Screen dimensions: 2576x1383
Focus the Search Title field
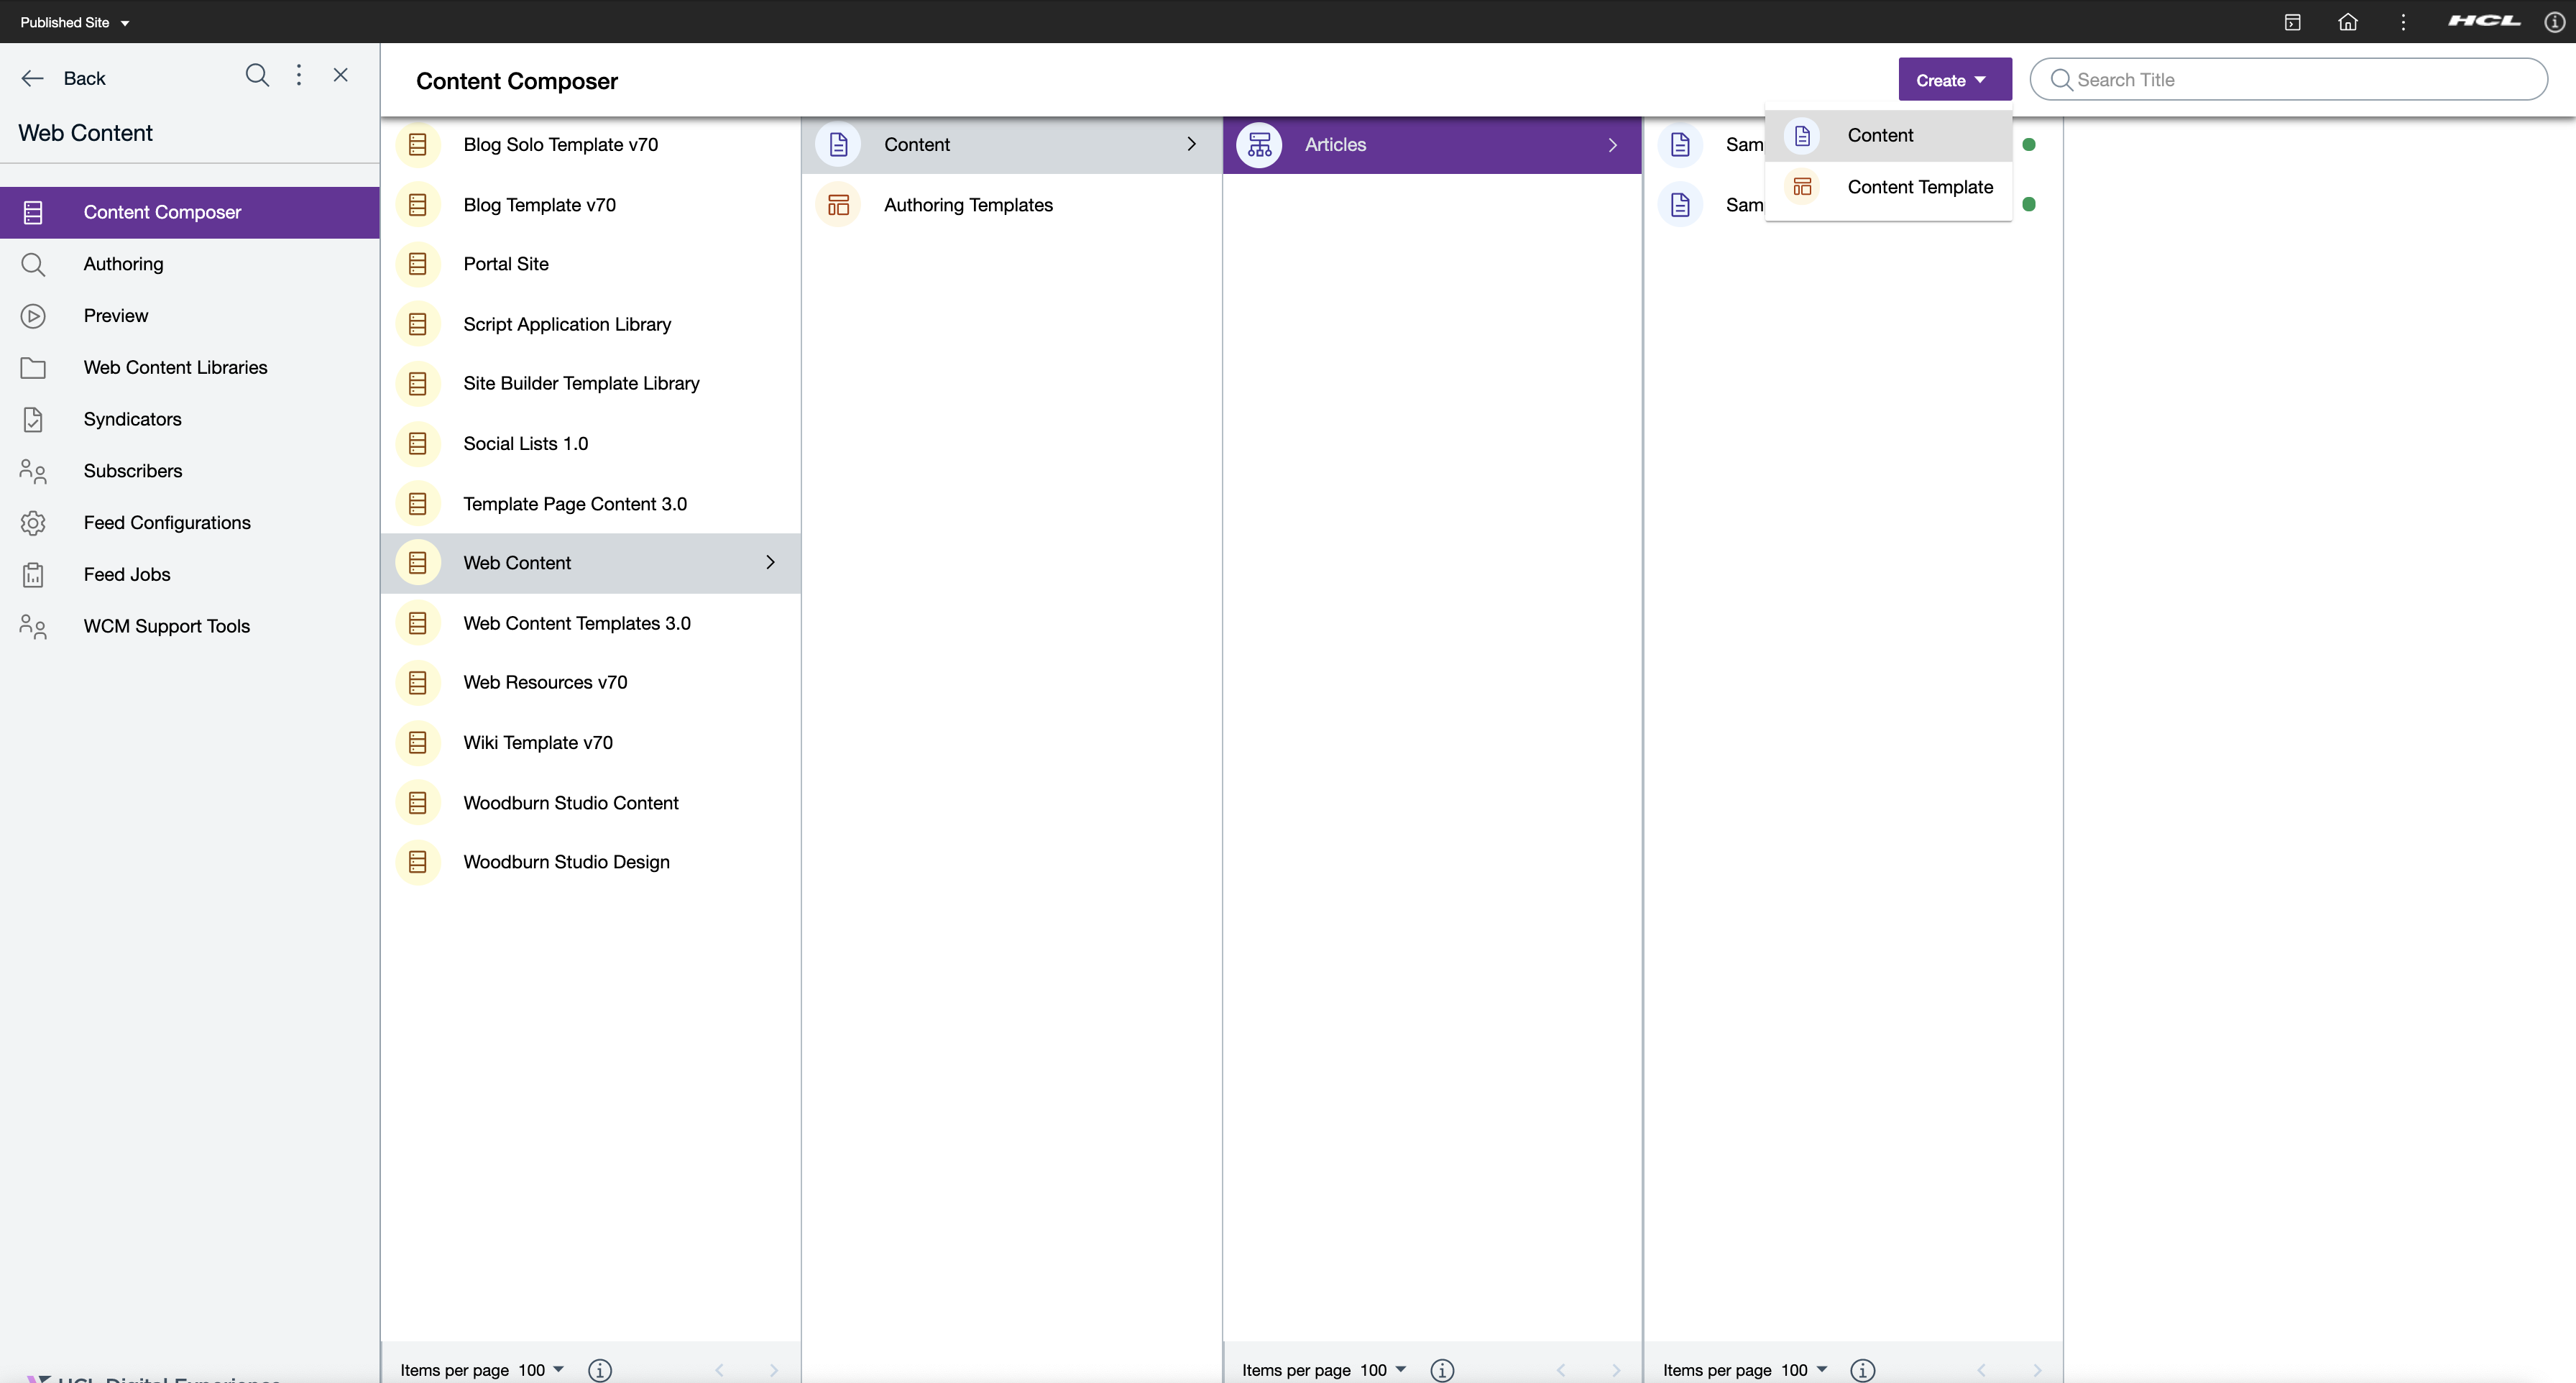tap(2289, 80)
